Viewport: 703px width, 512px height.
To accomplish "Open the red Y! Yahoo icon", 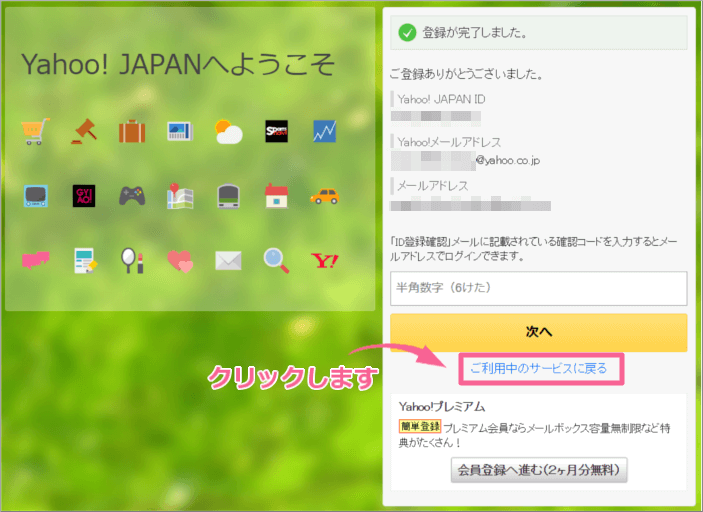I will [x=325, y=260].
